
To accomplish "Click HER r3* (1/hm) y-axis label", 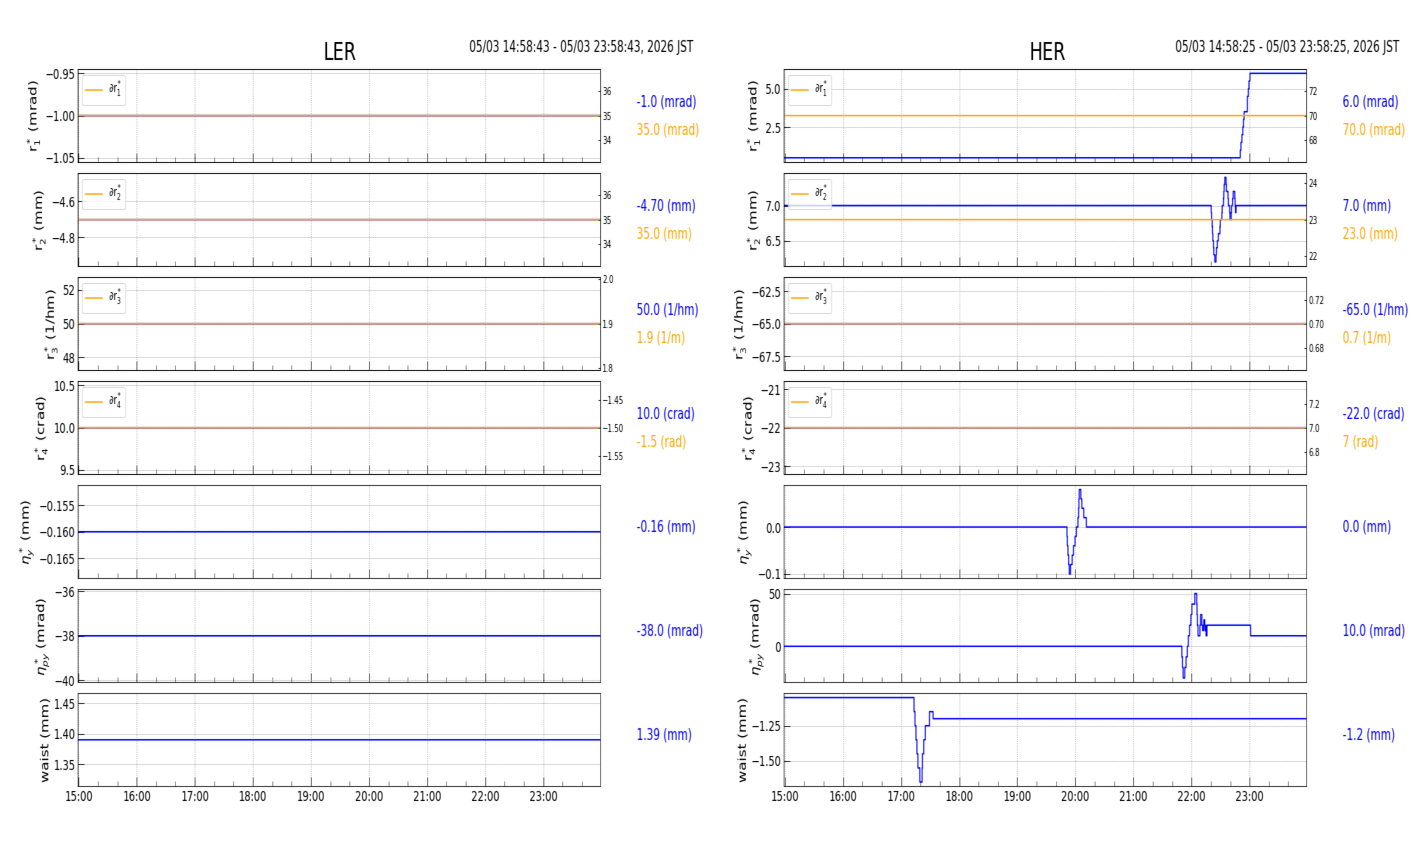I will click(x=740, y=324).
